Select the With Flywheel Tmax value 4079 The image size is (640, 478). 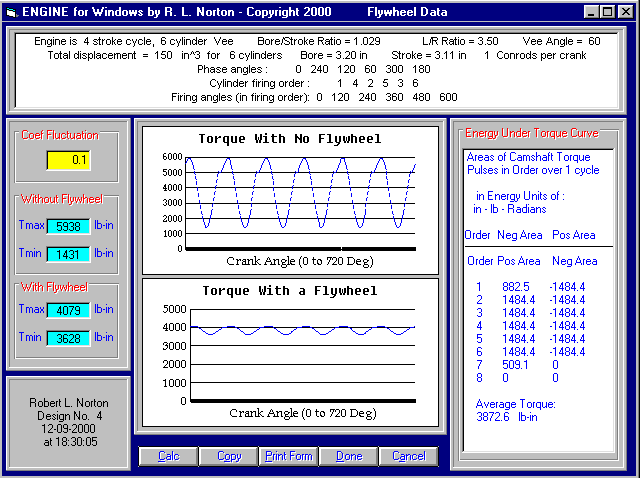[x=68, y=310]
